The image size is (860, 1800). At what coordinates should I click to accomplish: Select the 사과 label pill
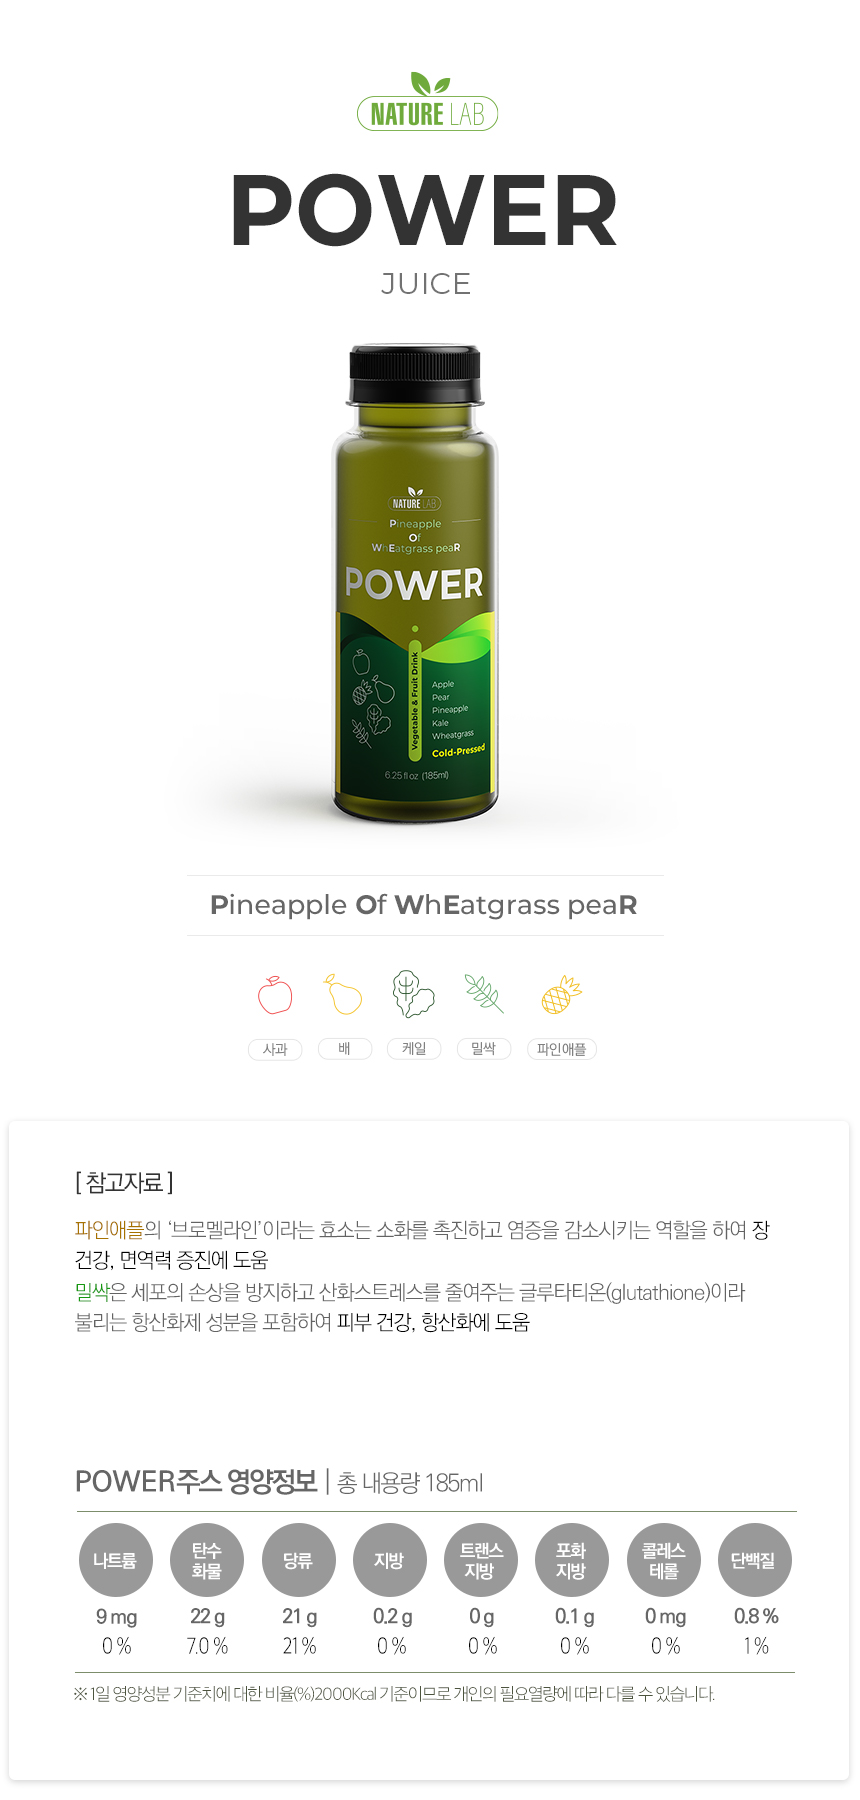pos(275,1049)
